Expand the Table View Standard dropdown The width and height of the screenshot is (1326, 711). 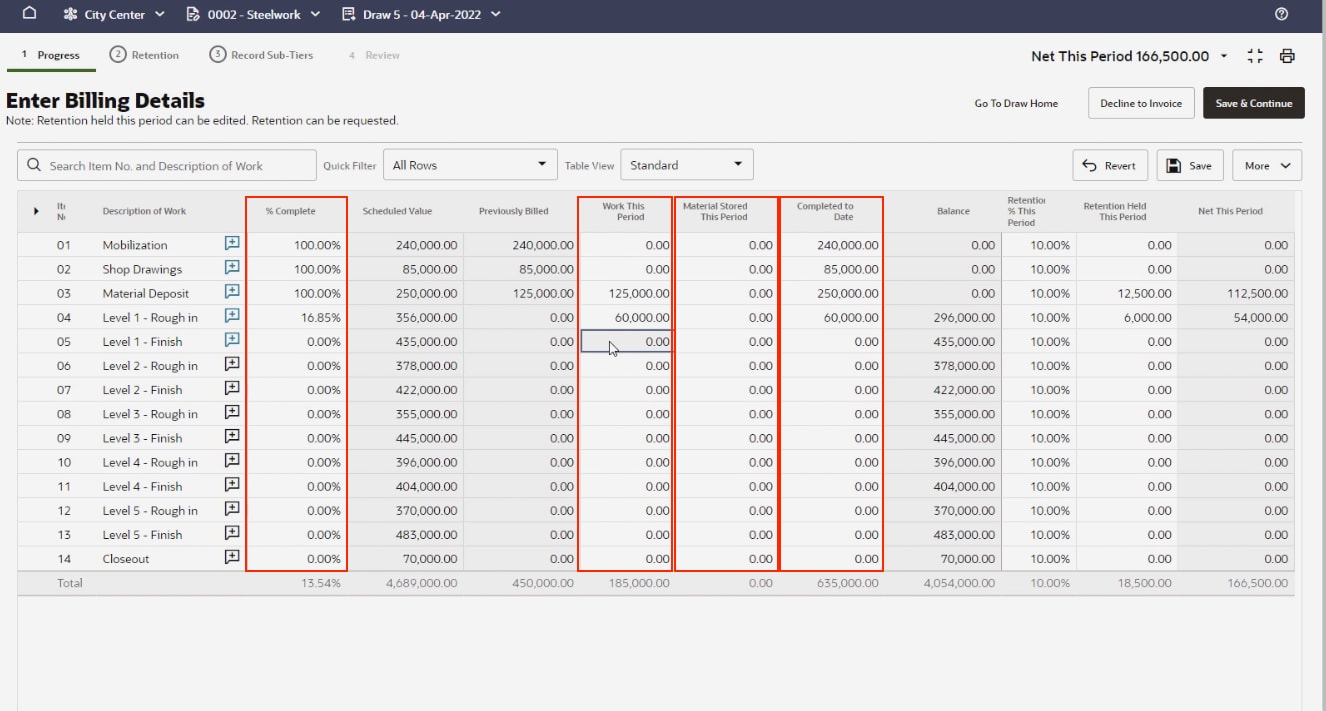(686, 165)
